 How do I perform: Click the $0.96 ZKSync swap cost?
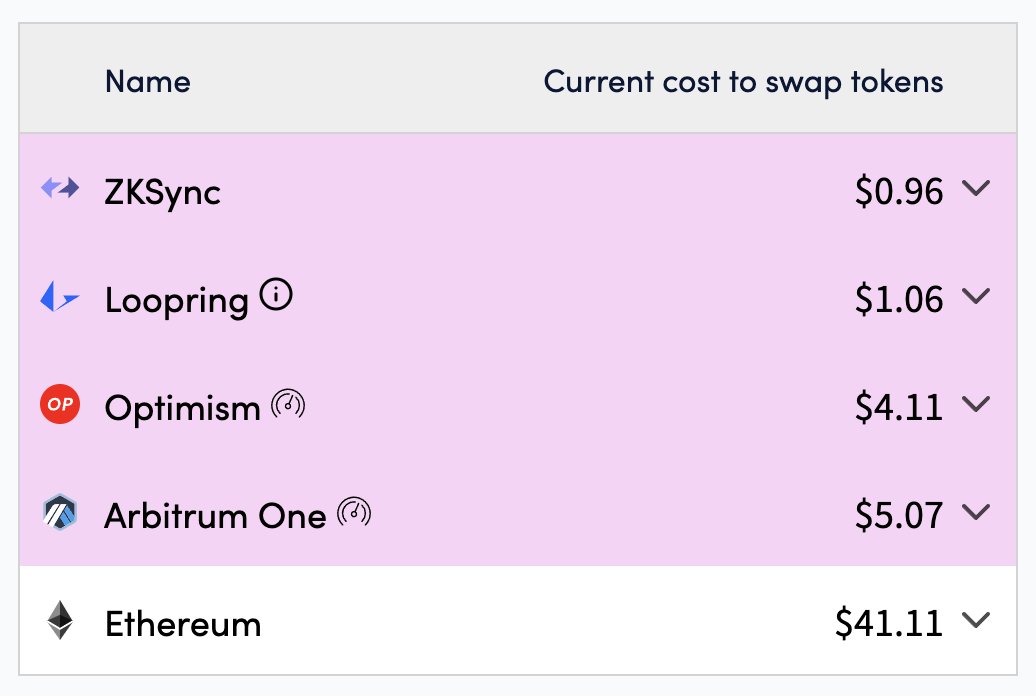point(899,192)
